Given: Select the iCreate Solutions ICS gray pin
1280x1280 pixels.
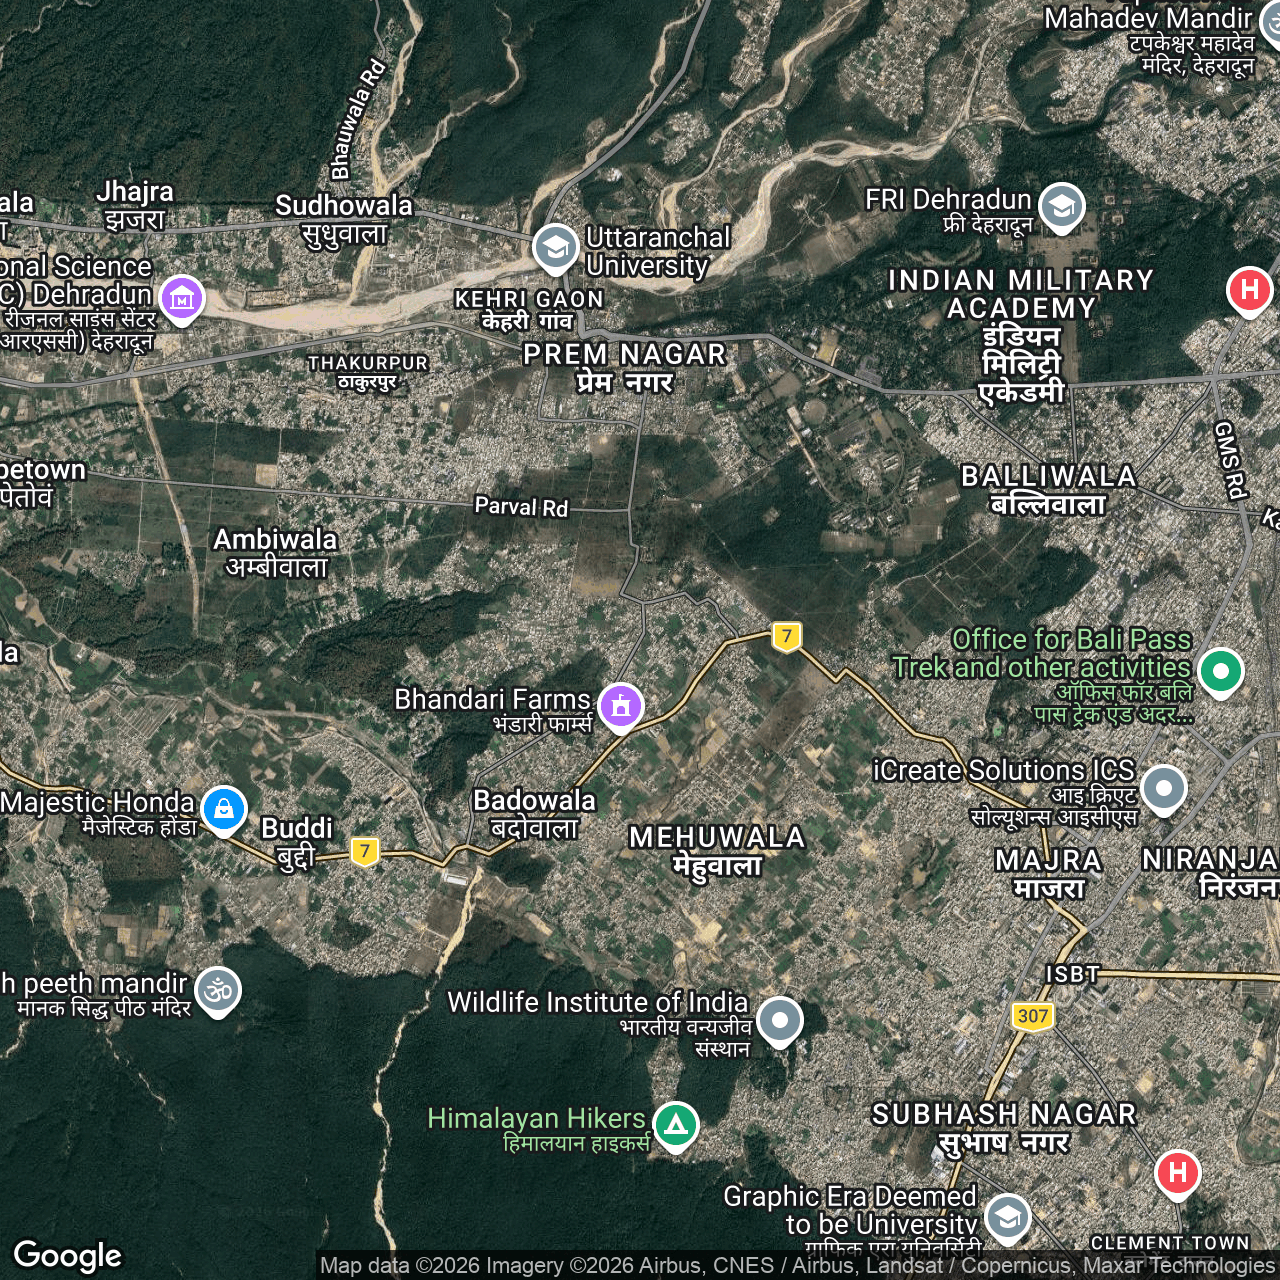Looking at the screenshot, I should [x=1163, y=788].
